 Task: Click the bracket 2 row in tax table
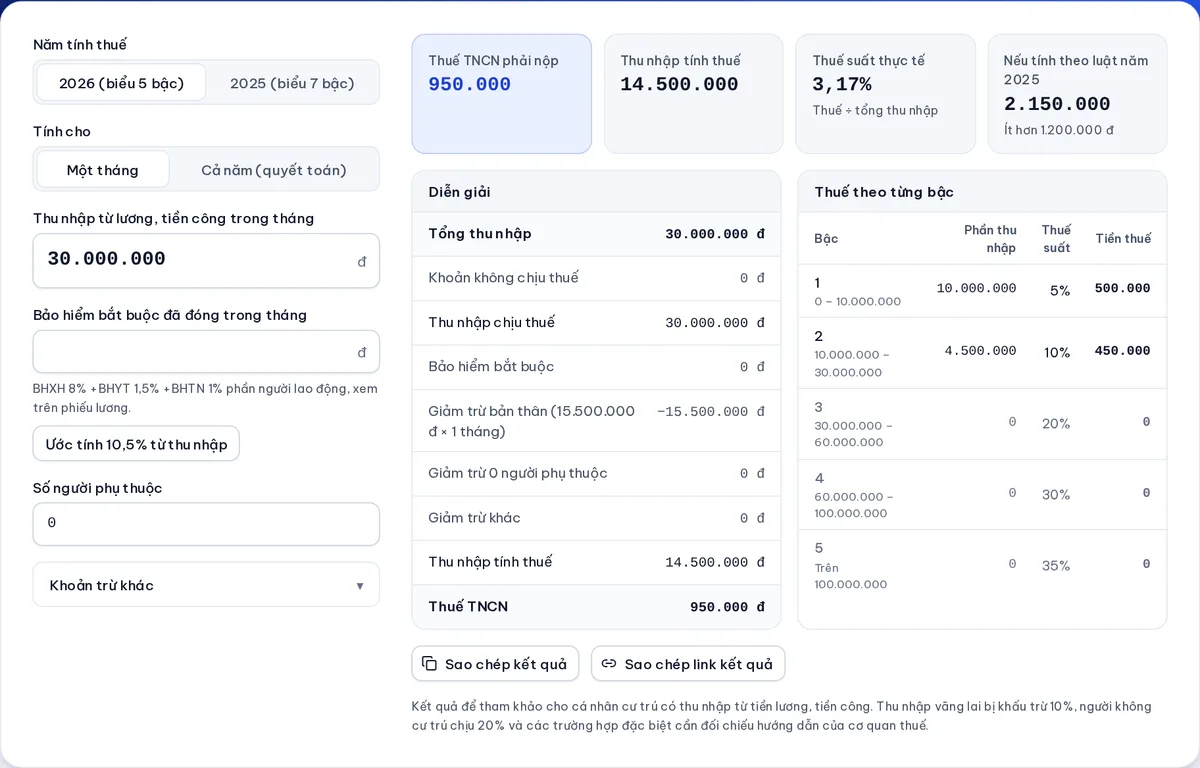tap(982, 353)
